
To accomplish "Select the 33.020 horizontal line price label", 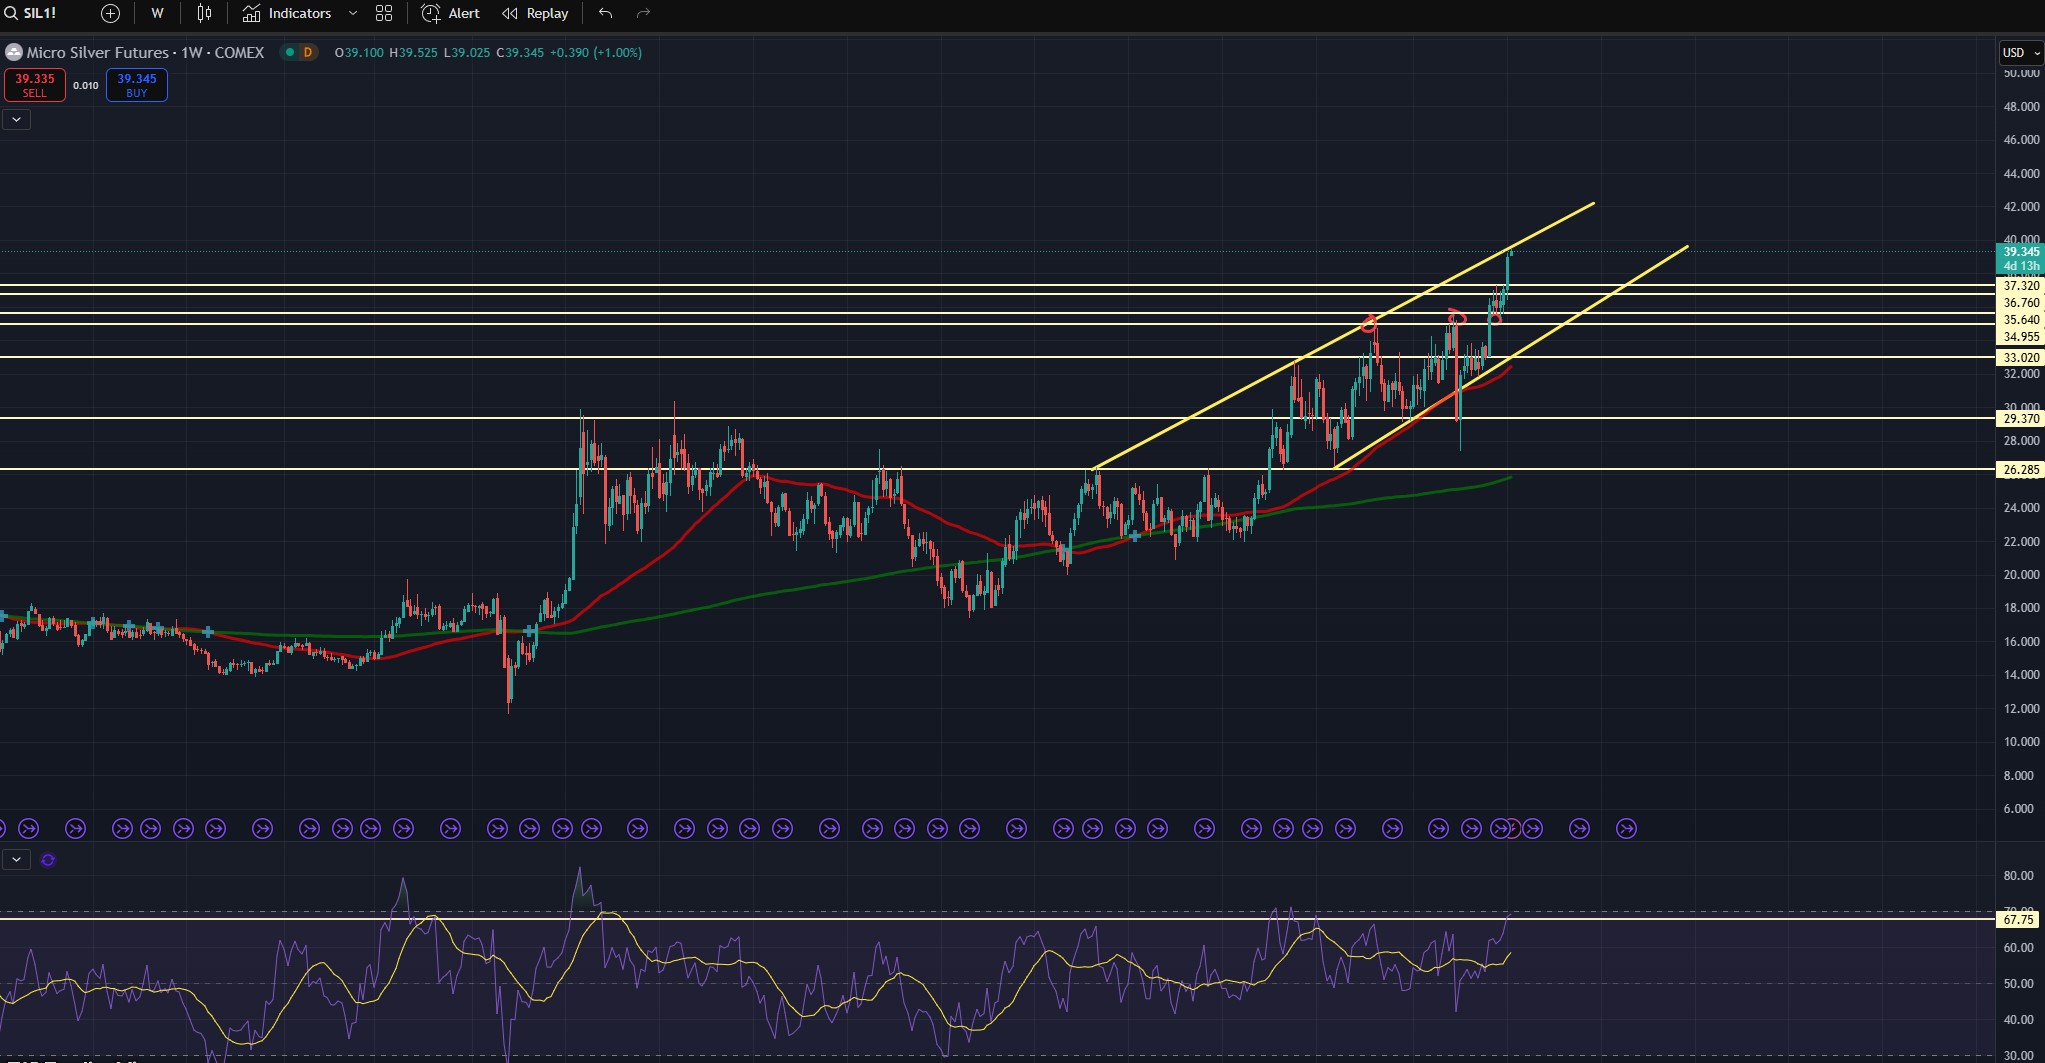I will point(2021,357).
